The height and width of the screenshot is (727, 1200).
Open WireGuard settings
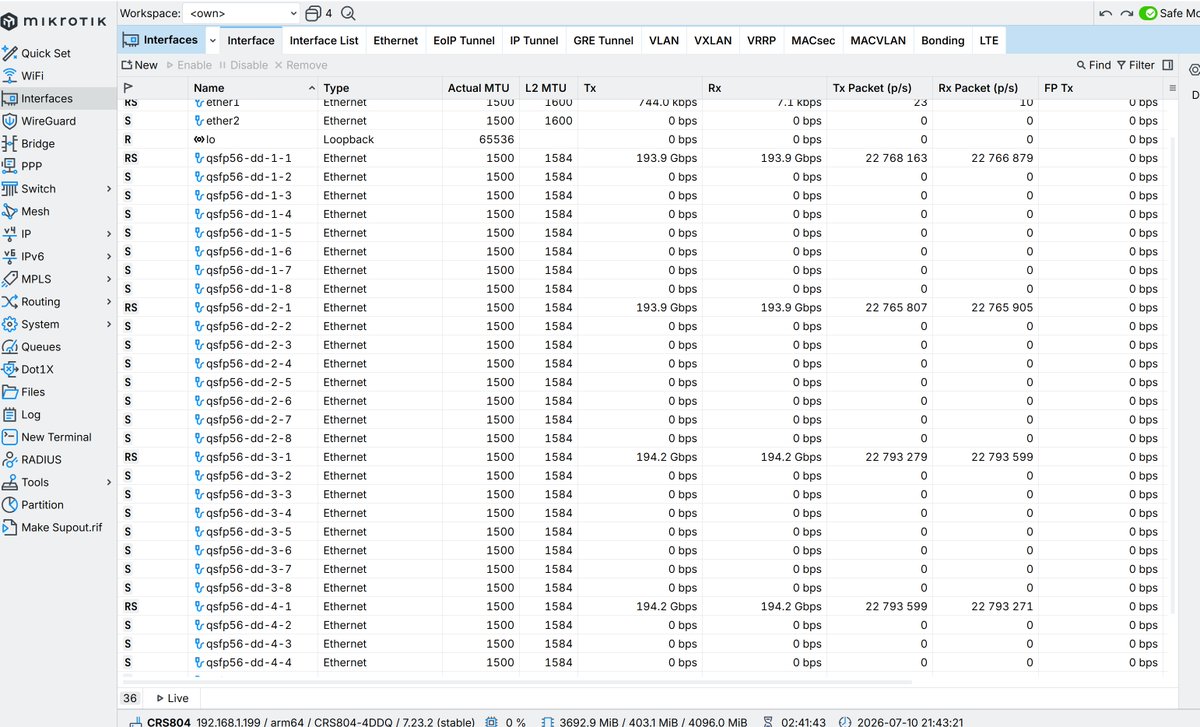tap(48, 121)
